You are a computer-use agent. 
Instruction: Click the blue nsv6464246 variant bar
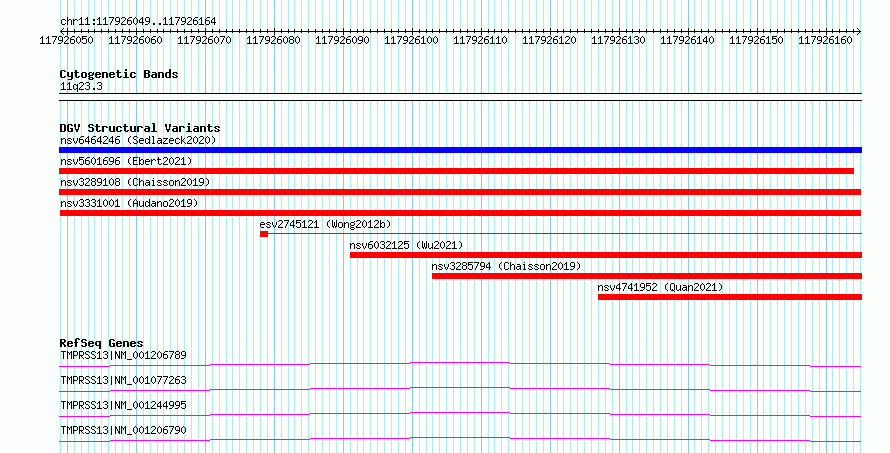click(460, 150)
